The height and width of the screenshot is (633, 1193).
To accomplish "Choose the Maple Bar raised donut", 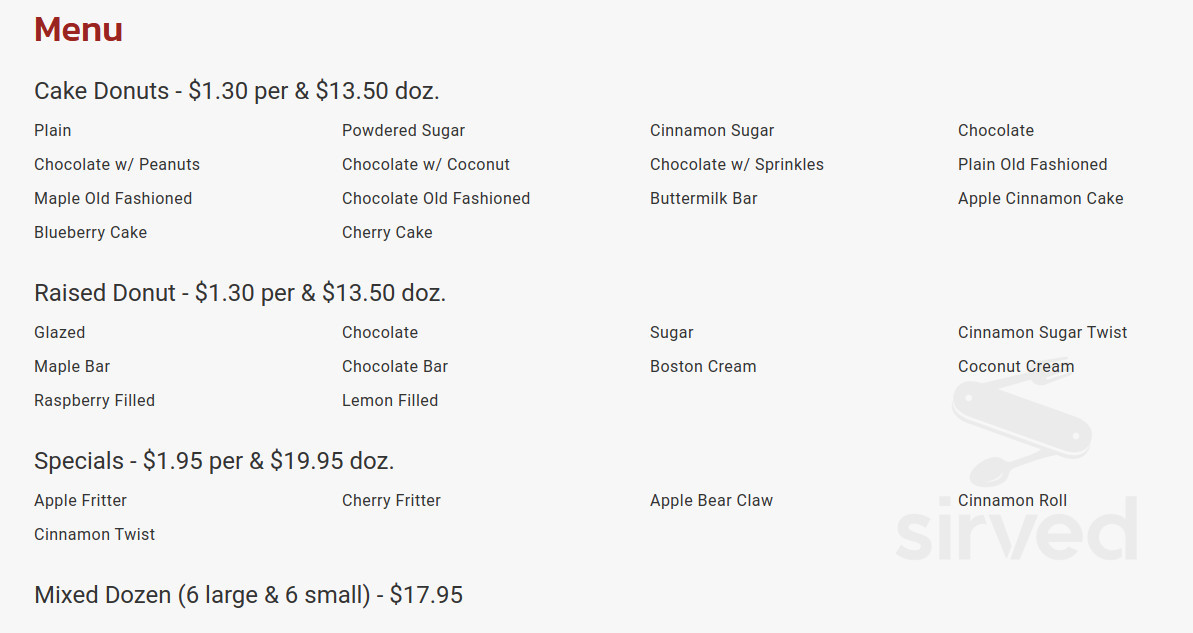I will 72,367.
